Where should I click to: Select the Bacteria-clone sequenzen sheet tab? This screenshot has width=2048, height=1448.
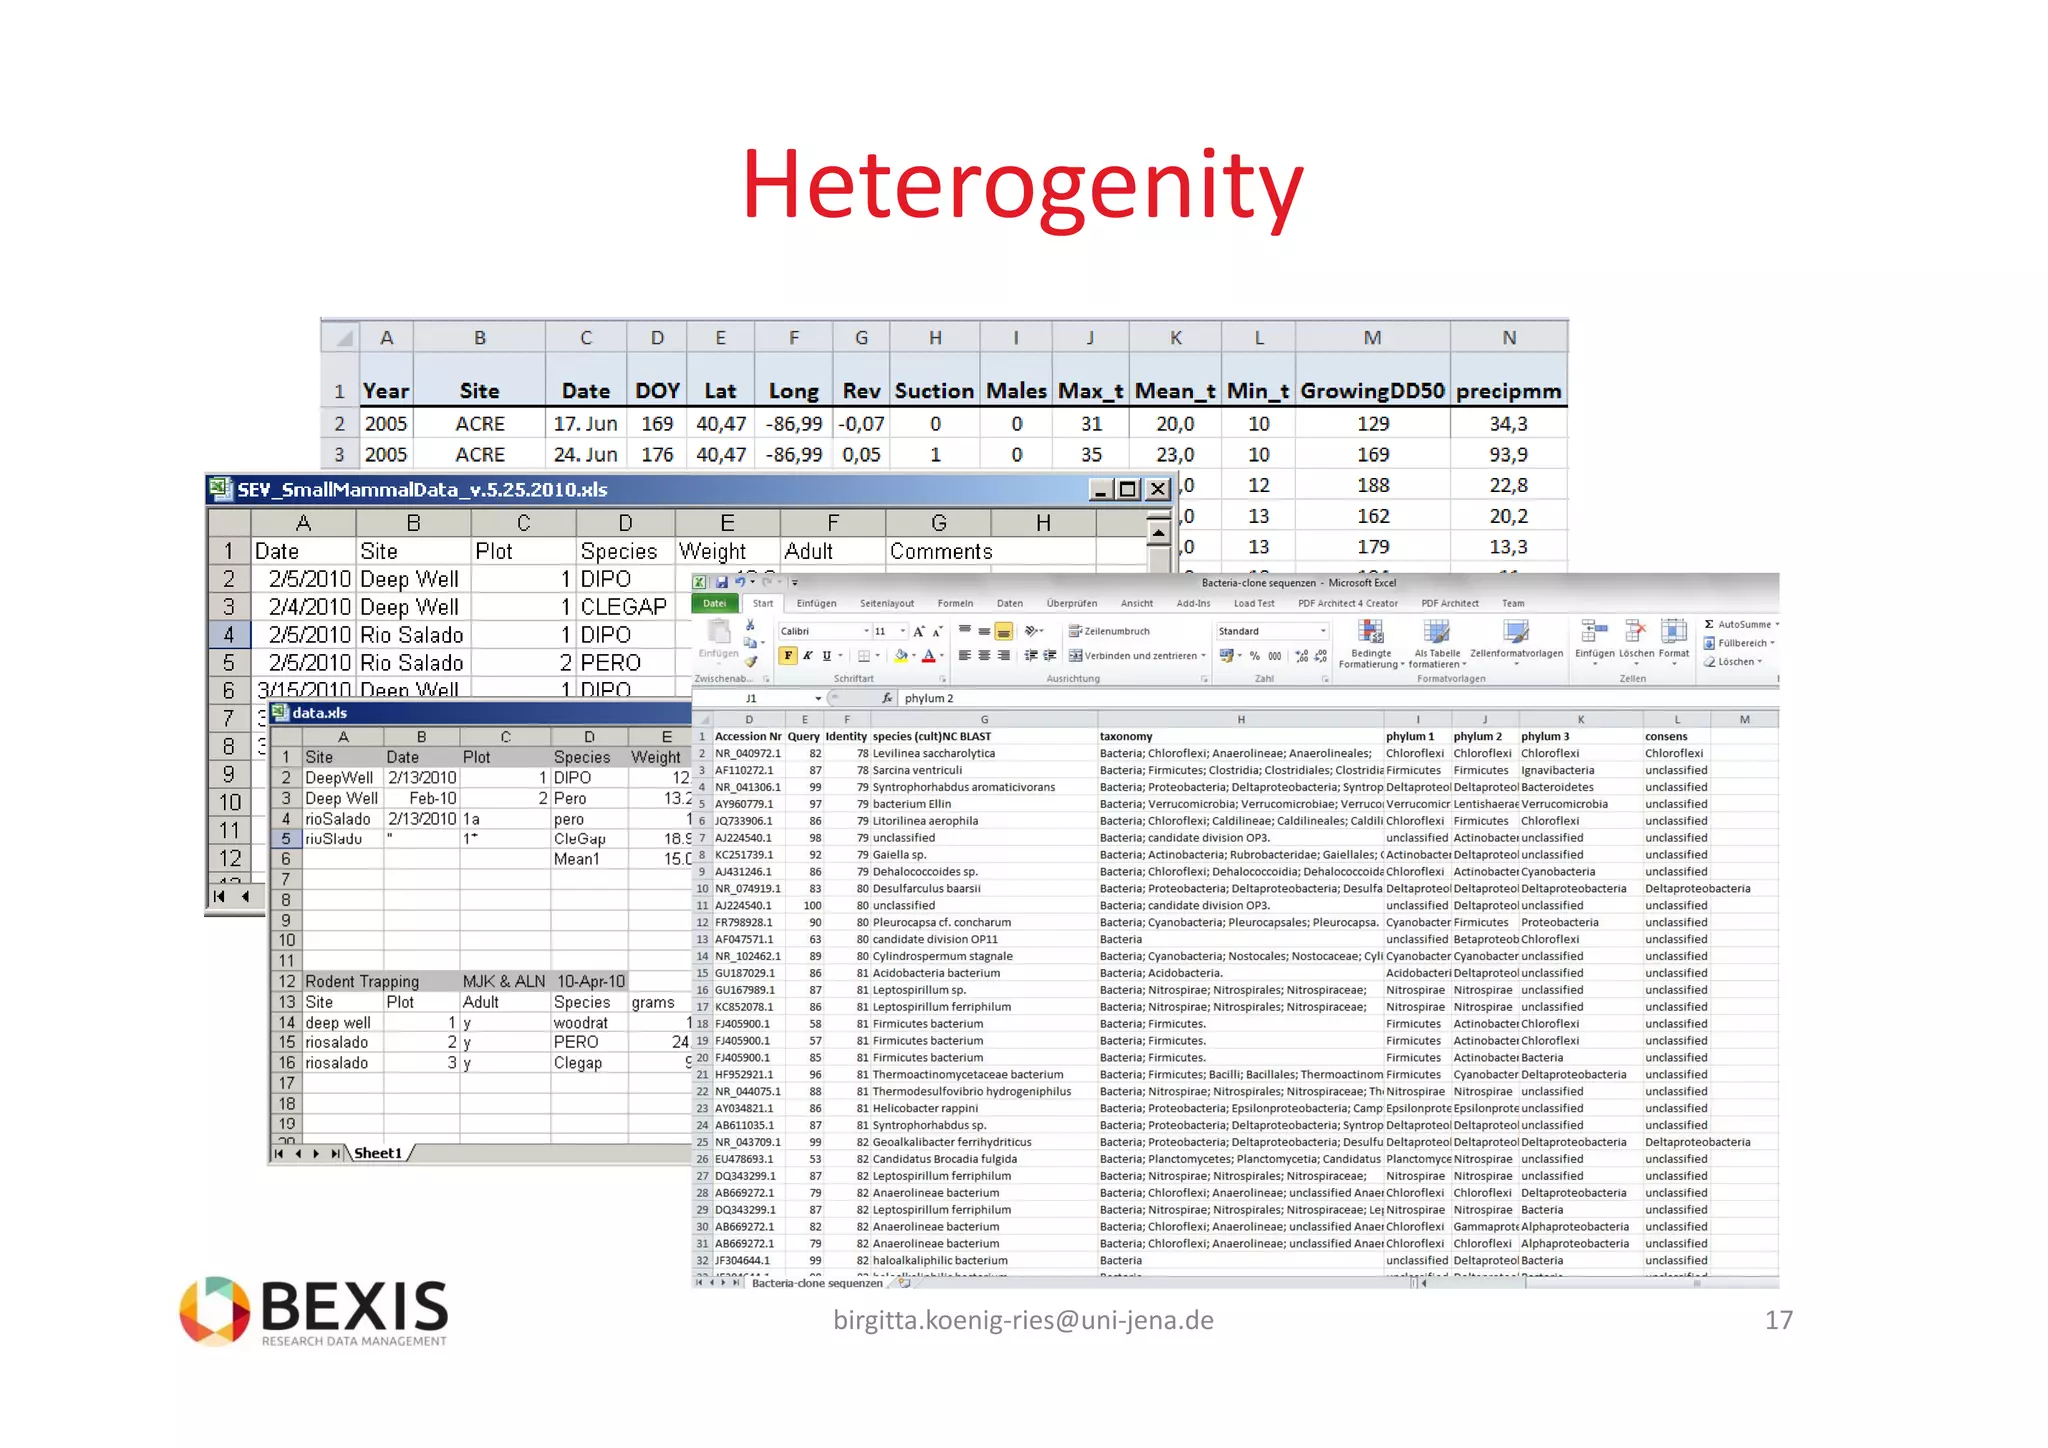click(x=816, y=1283)
